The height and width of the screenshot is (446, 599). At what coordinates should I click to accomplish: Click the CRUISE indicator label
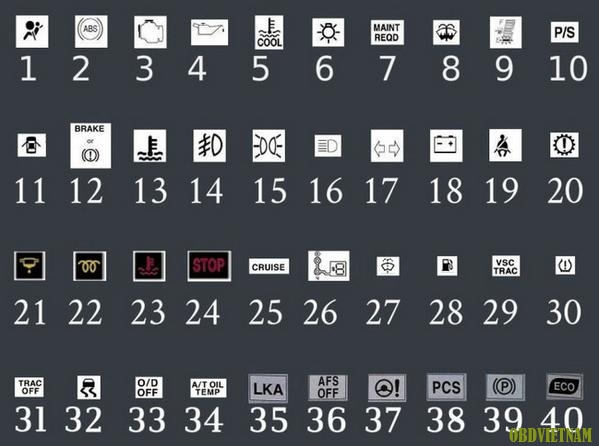(269, 266)
